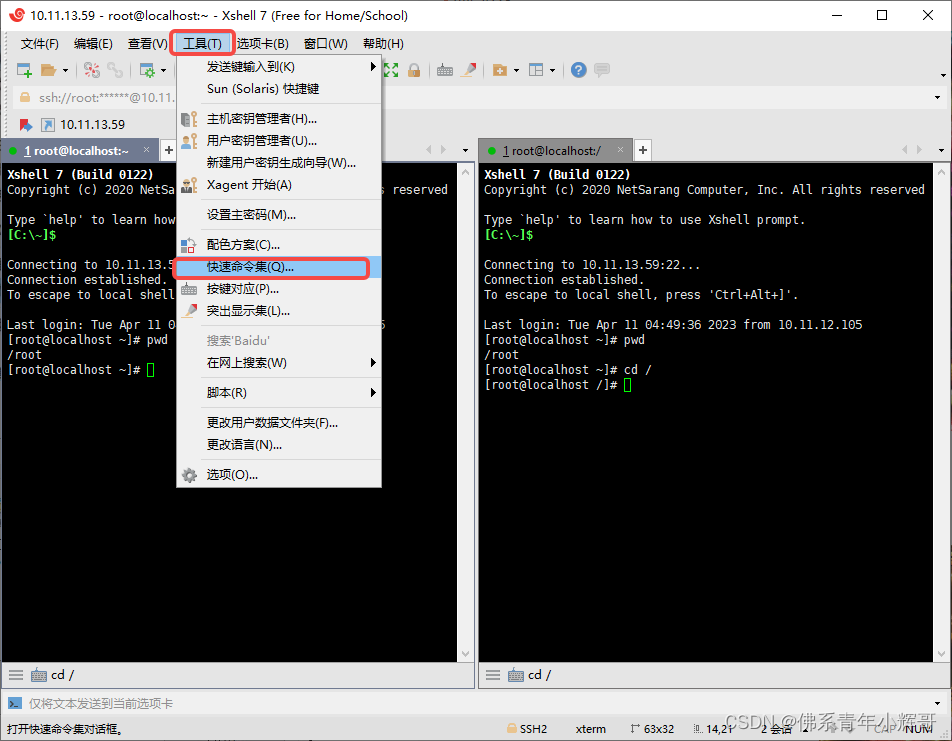Click the Highlight marker toolbar icon
This screenshot has height=741, width=952.
[468, 70]
